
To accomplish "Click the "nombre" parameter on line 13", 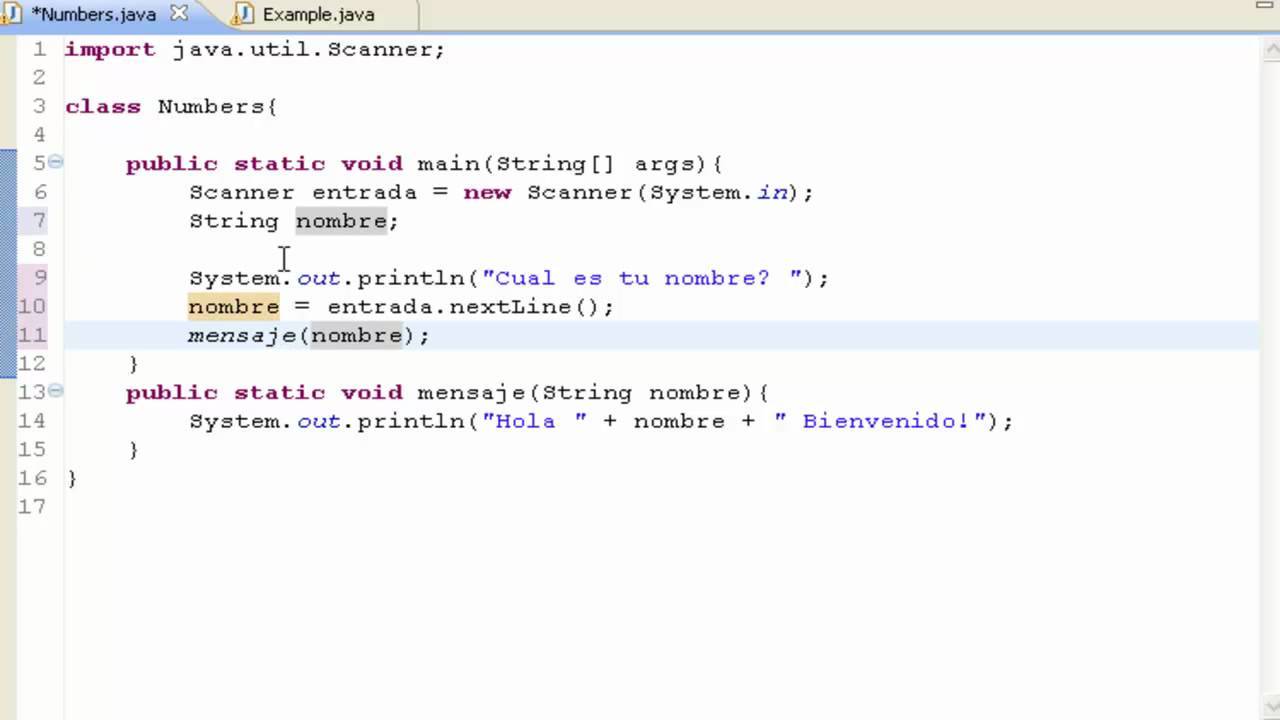I will click(x=695, y=393).
